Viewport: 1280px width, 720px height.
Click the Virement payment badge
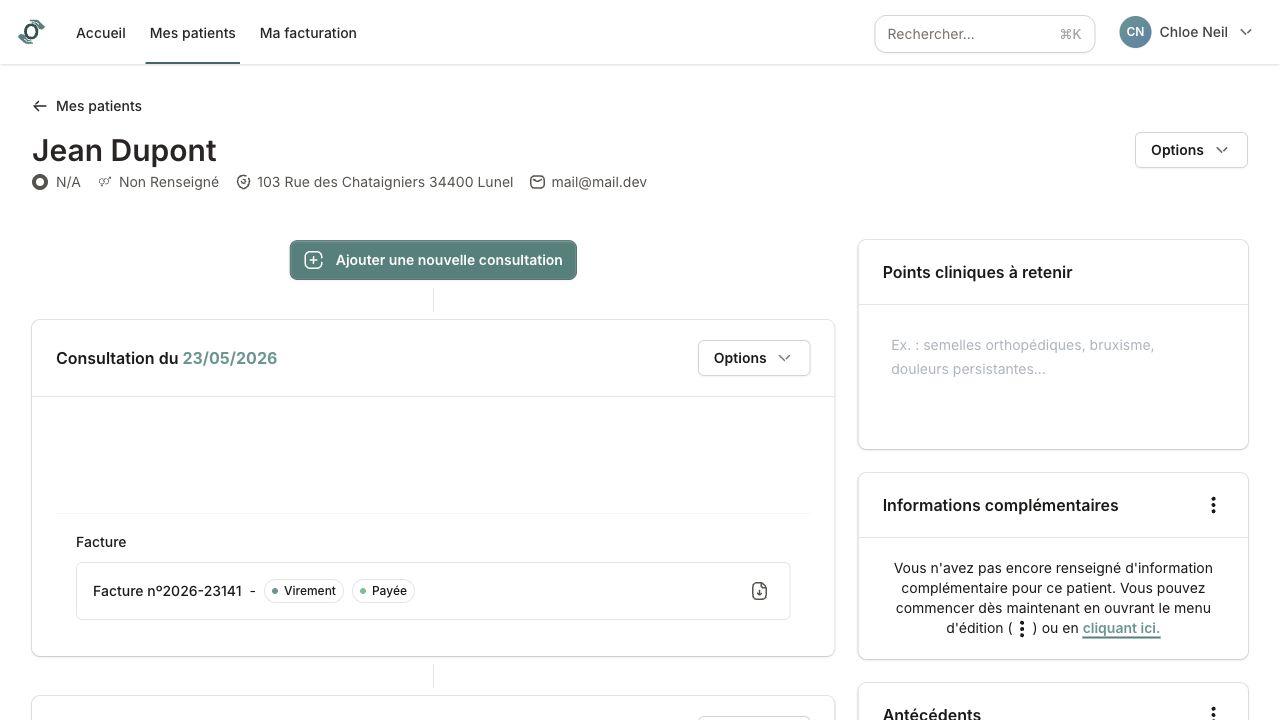pos(304,591)
